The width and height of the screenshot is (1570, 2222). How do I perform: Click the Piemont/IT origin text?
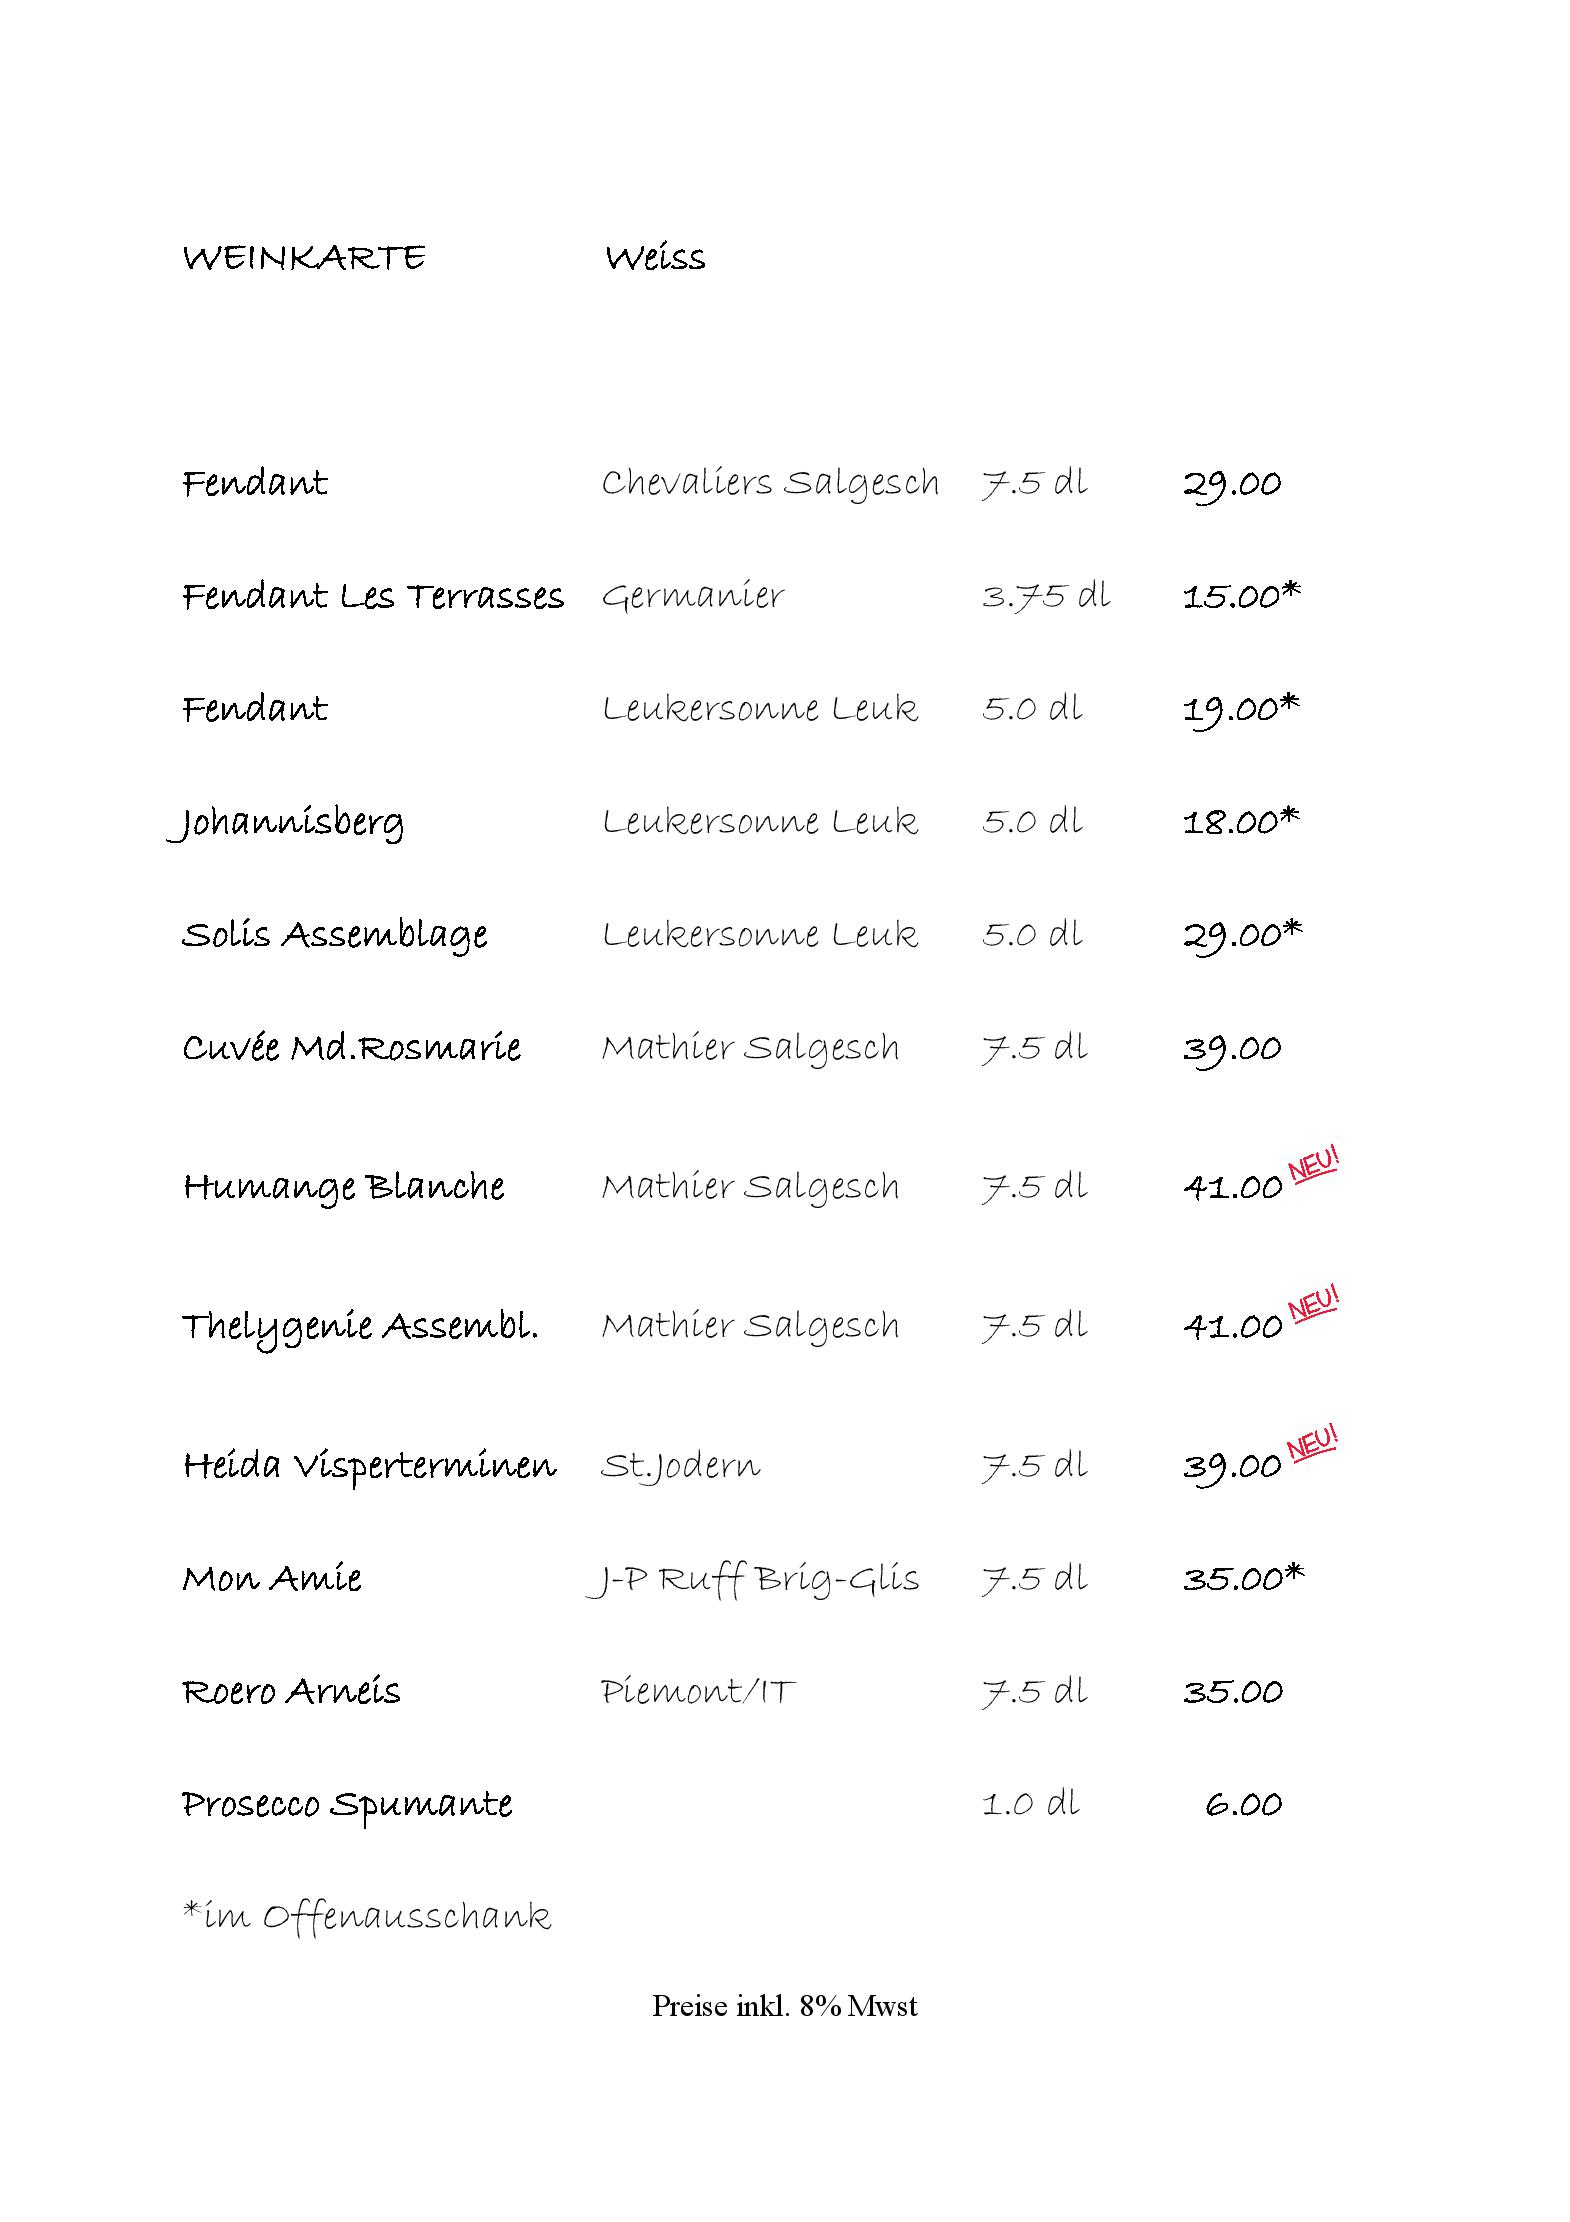[697, 1692]
